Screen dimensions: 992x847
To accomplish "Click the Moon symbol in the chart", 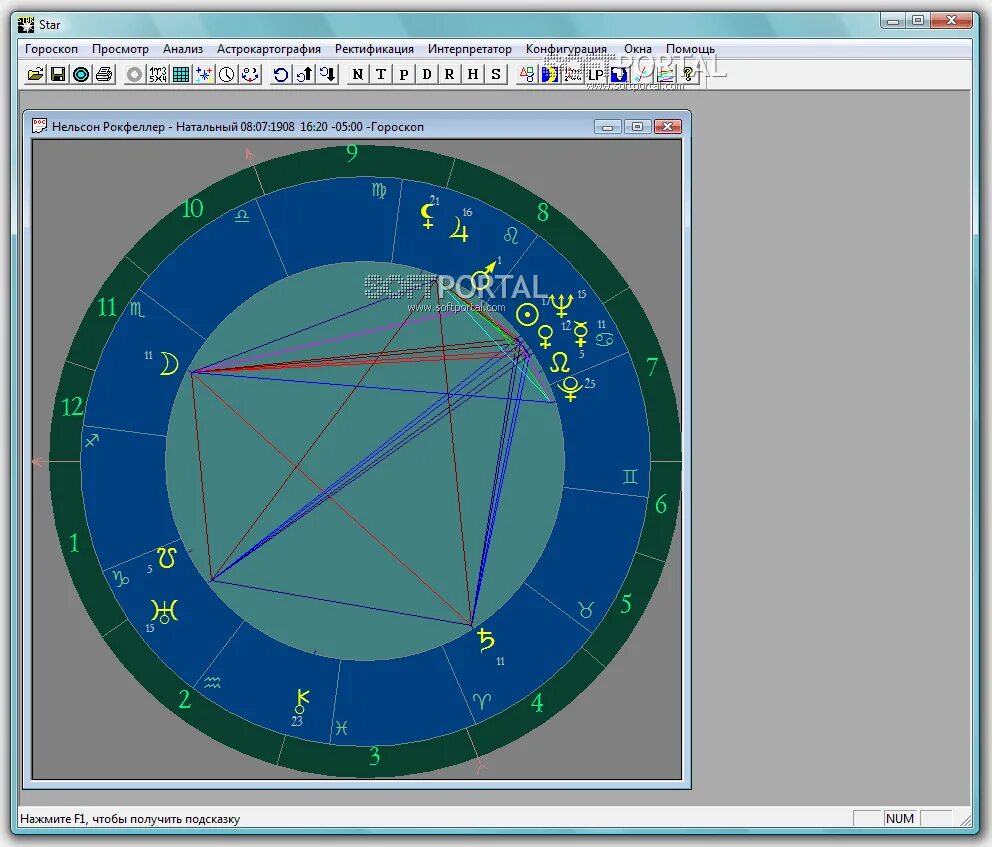I will click(x=168, y=364).
